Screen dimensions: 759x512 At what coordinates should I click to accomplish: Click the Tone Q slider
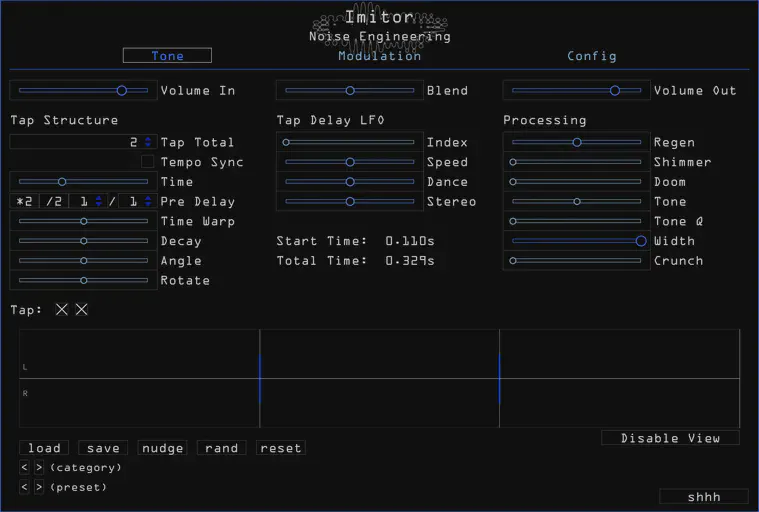tap(577, 221)
